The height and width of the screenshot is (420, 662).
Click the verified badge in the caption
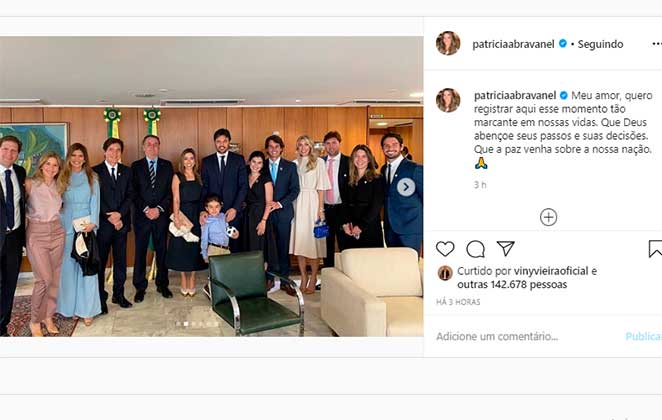(x=563, y=95)
